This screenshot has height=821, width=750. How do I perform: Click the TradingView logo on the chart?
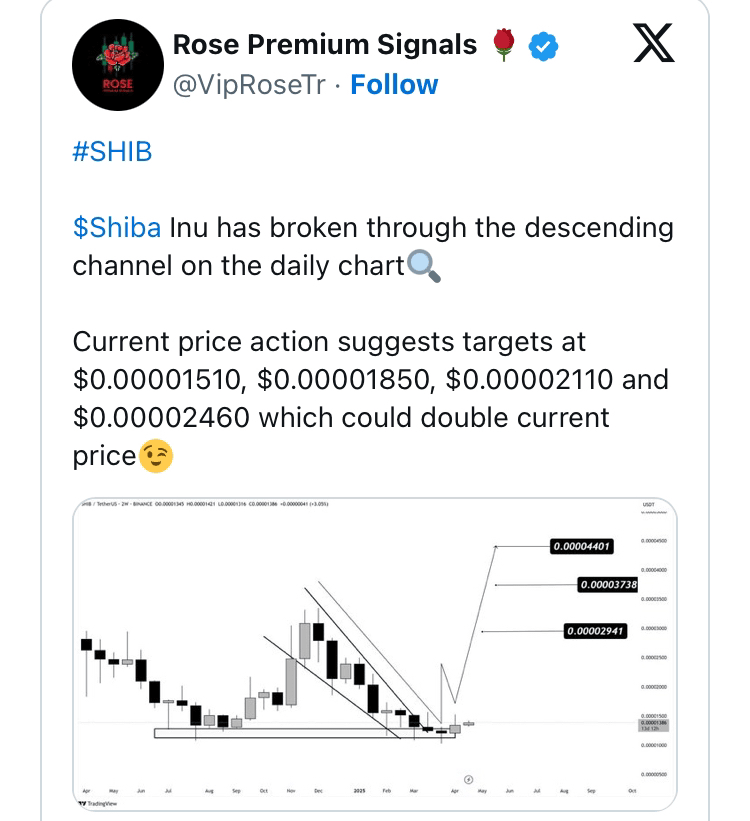point(96,803)
